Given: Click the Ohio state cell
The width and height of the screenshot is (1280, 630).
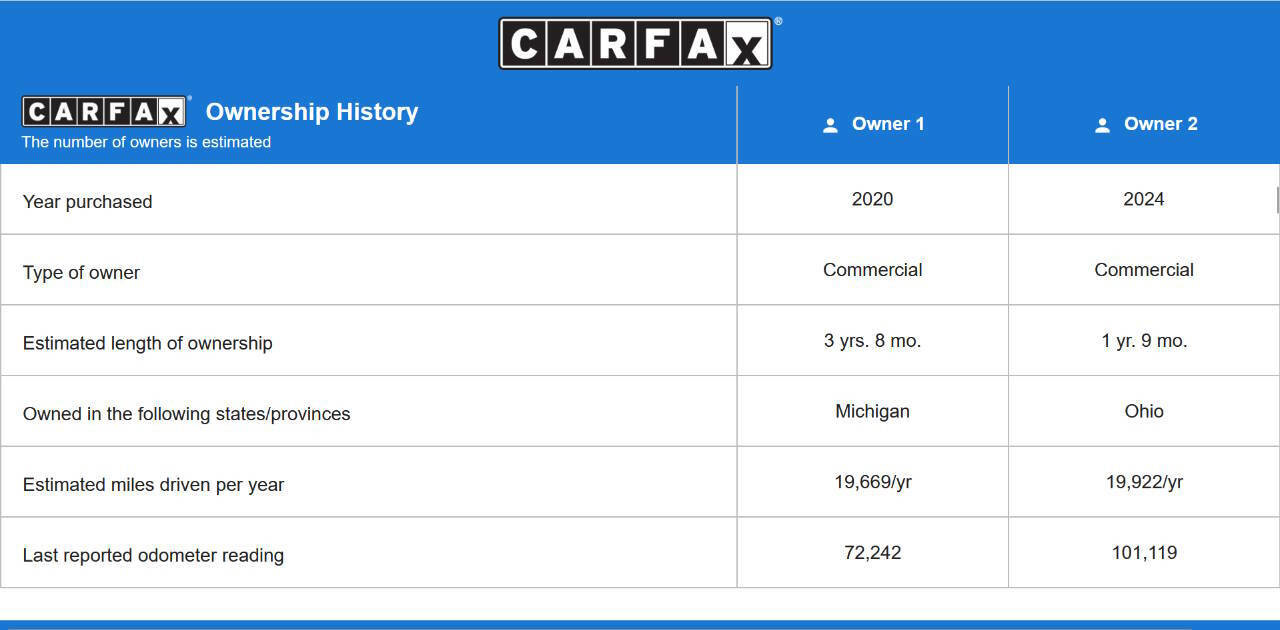Looking at the screenshot, I should (x=1143, y=411).
